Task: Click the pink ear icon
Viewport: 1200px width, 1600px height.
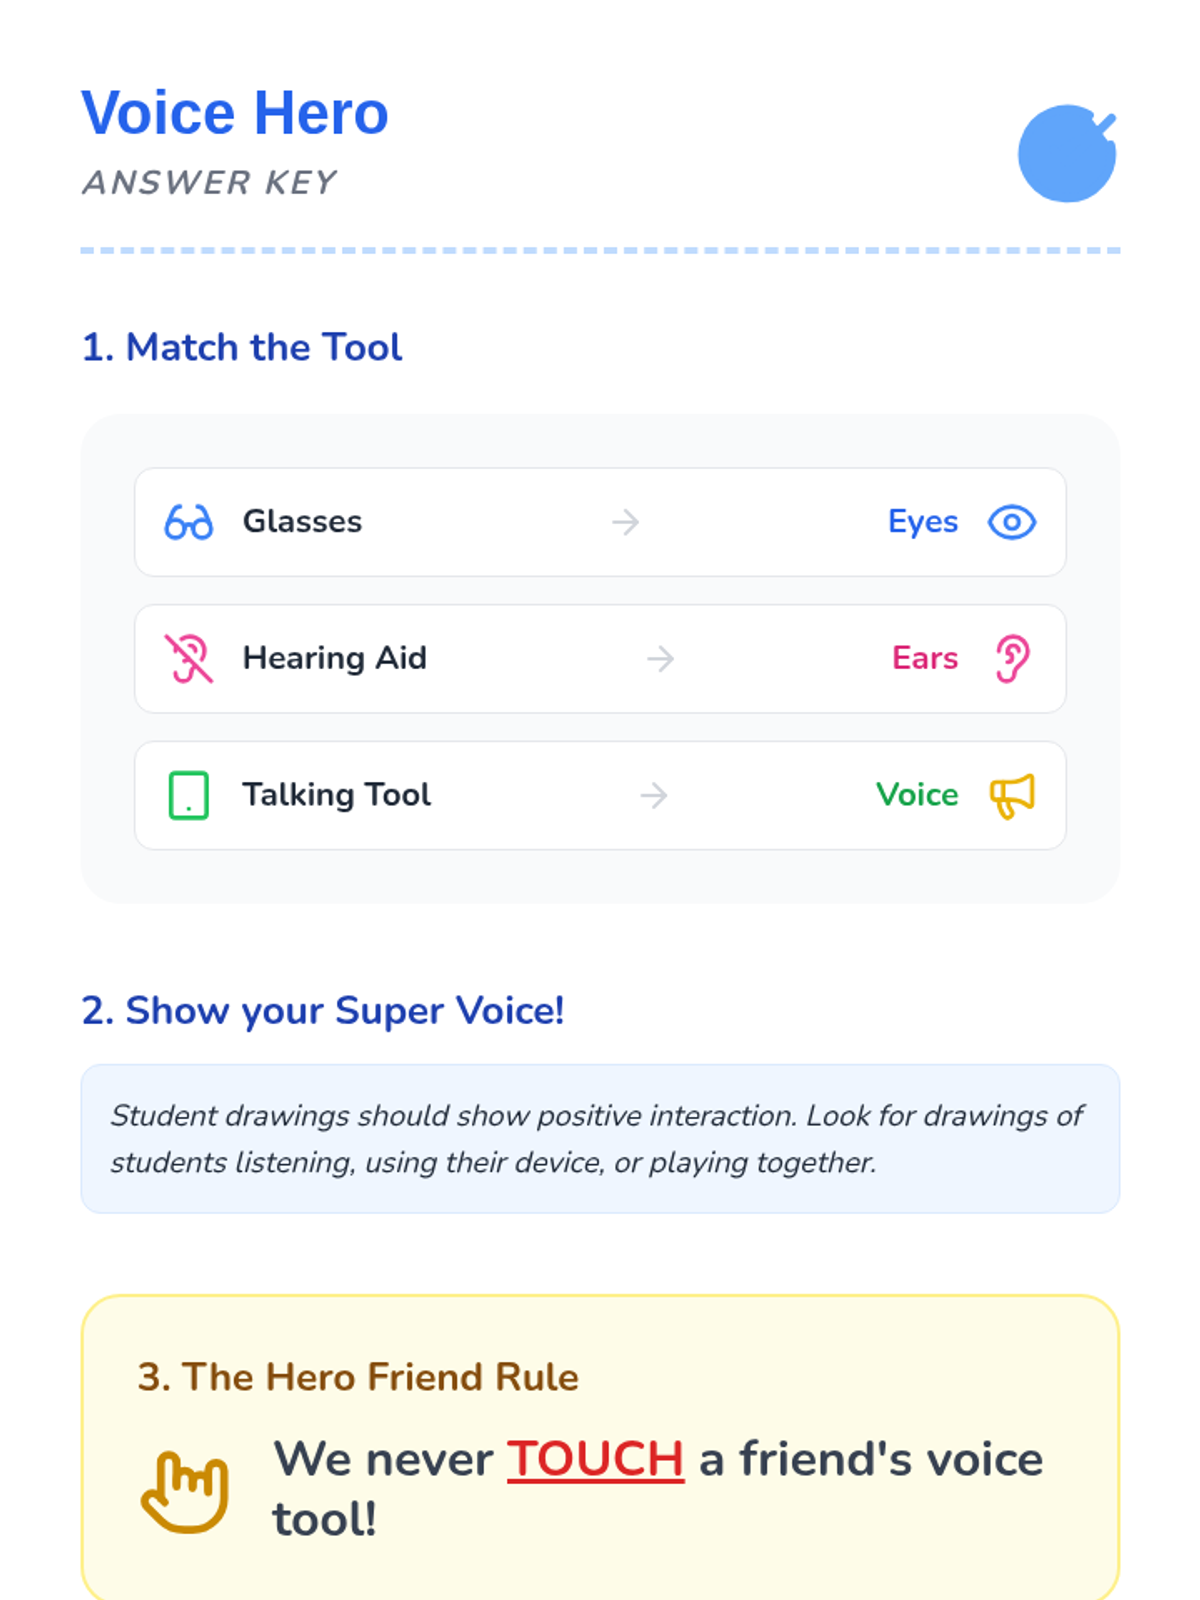Action: coord(1011,659)
